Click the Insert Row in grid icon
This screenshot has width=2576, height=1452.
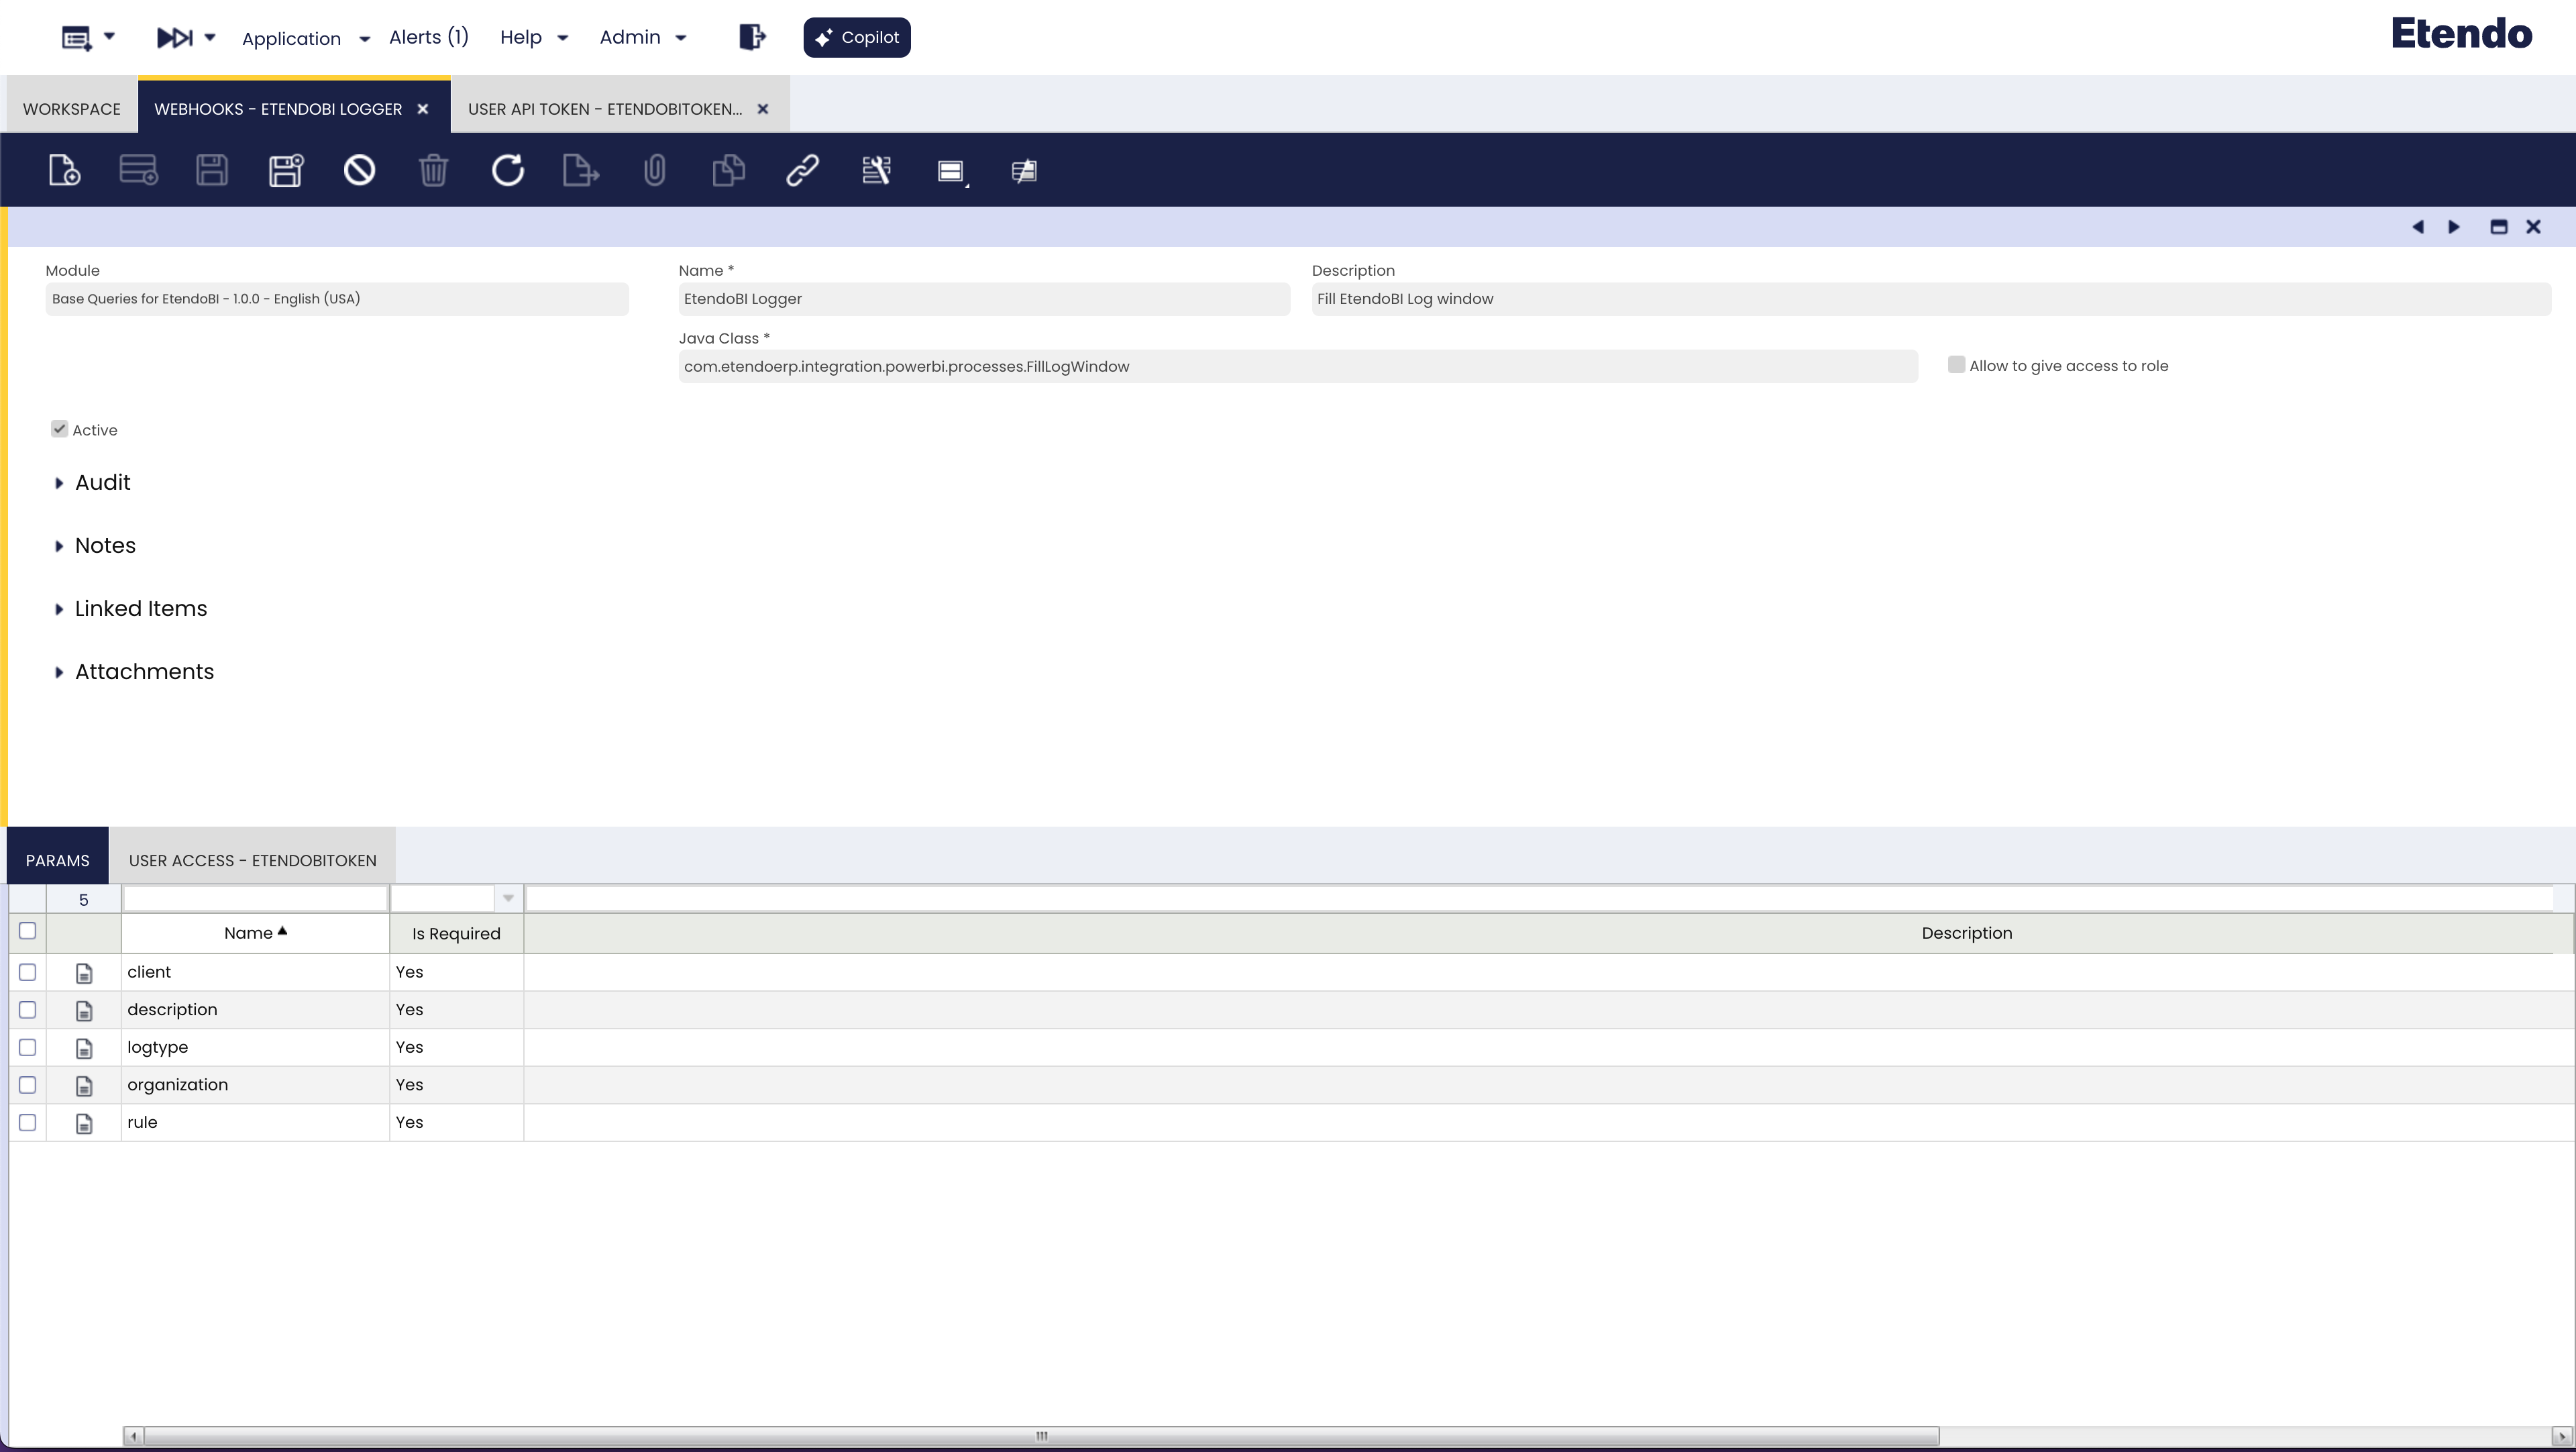(138, 170)
